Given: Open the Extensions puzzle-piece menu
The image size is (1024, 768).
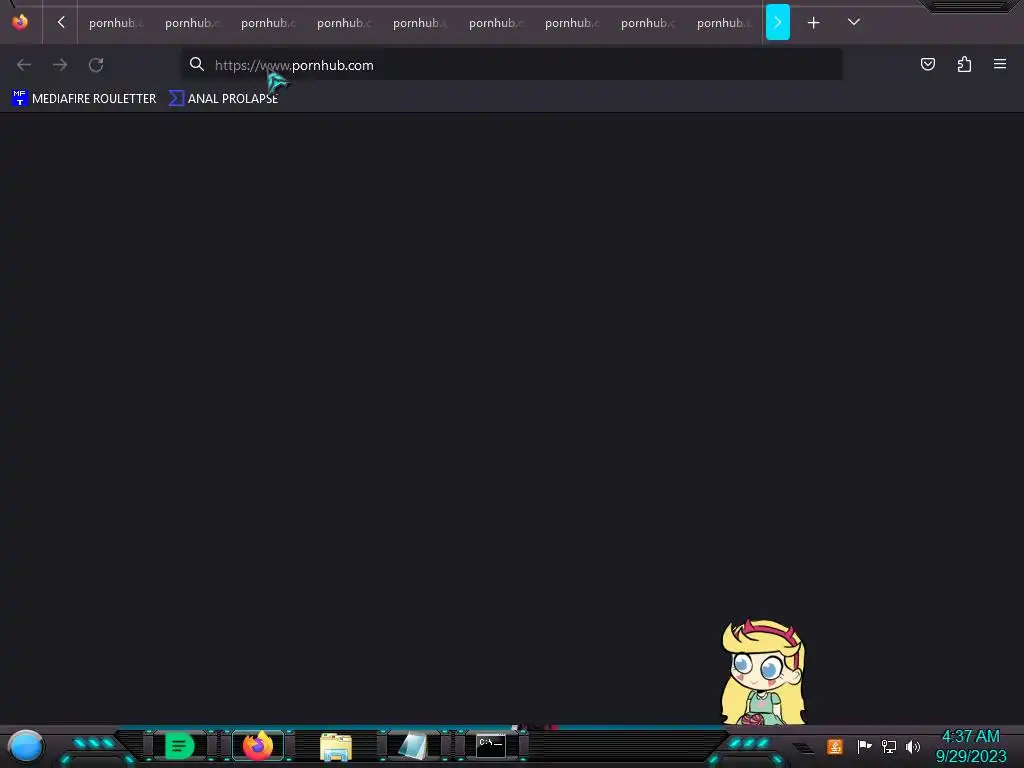Looking at the screenshot, I should click(x=964, y=64).
